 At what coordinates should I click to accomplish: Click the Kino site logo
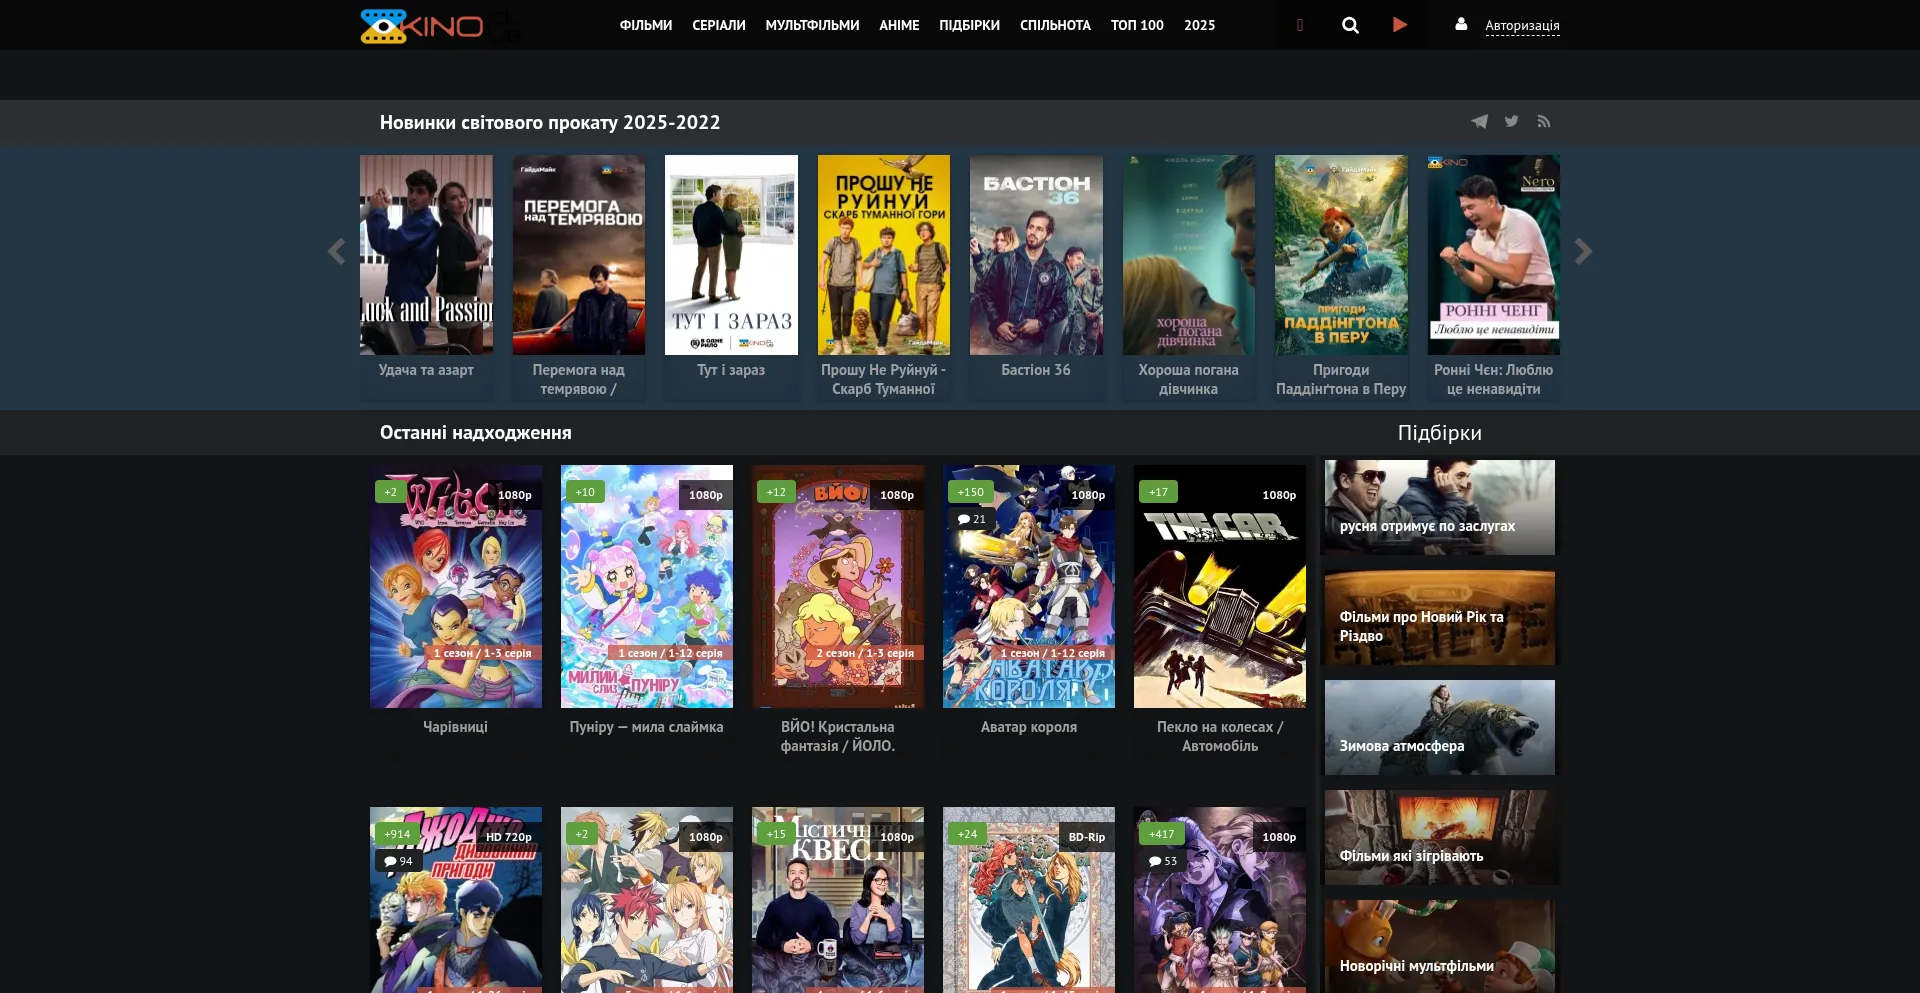pos(422,26)
